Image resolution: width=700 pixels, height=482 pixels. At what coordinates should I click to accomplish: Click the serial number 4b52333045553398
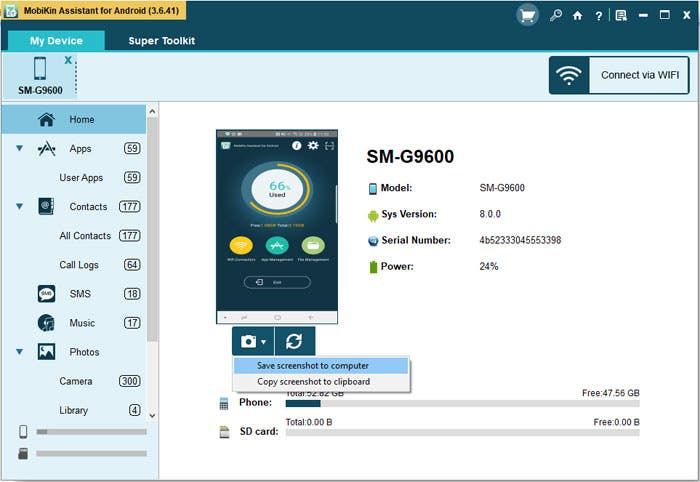(x=520, y=240)
